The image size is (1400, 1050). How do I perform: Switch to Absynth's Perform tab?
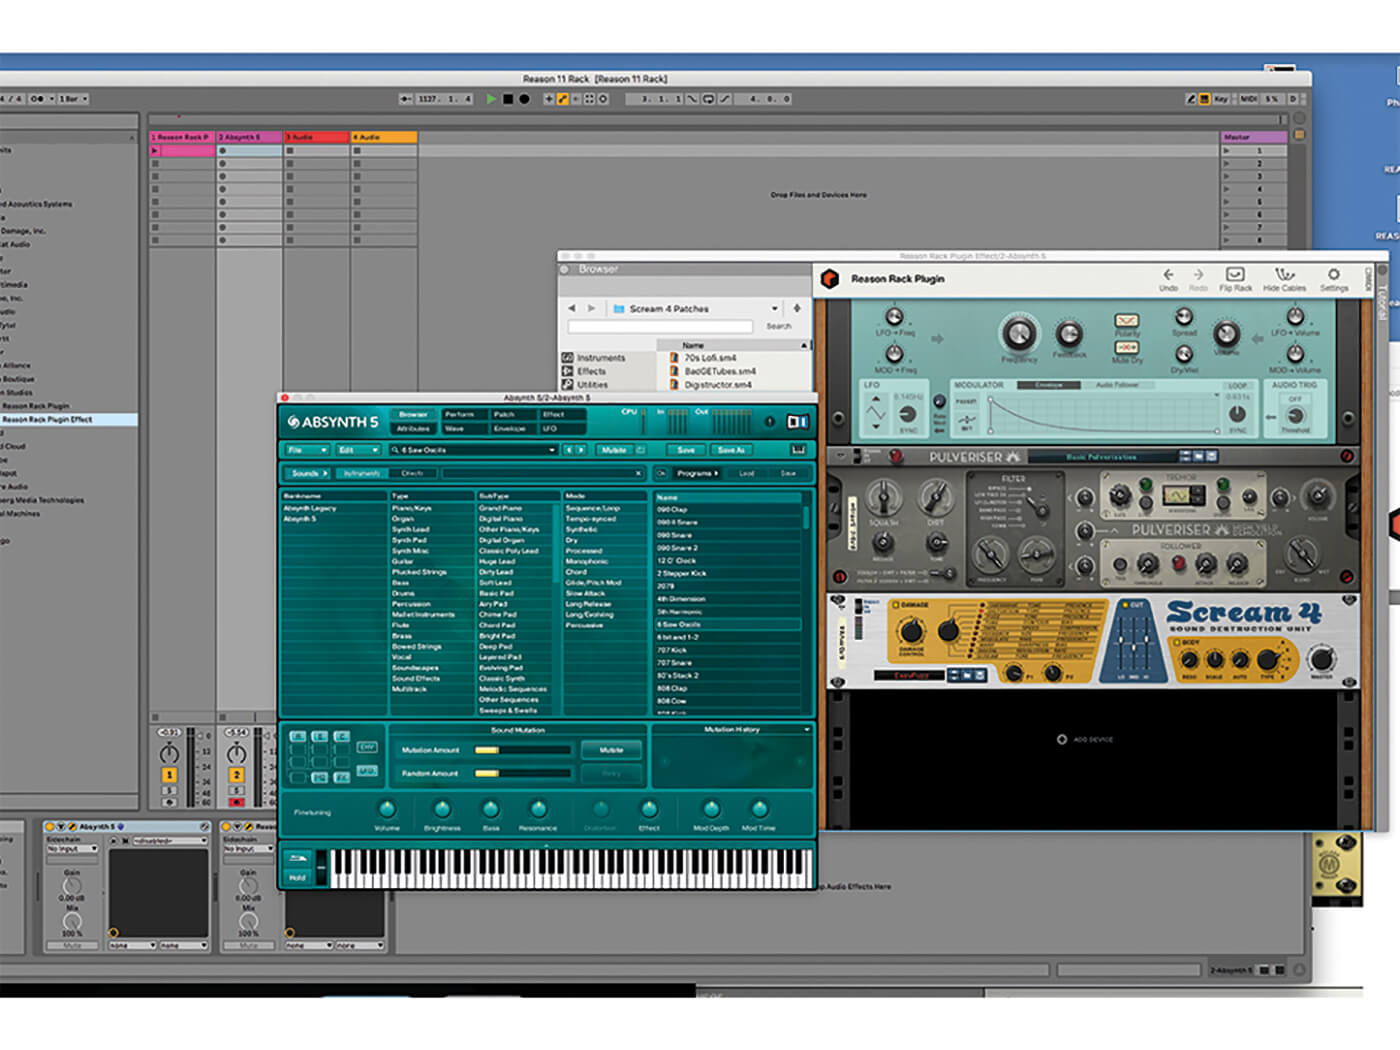(x=460, y=414)
